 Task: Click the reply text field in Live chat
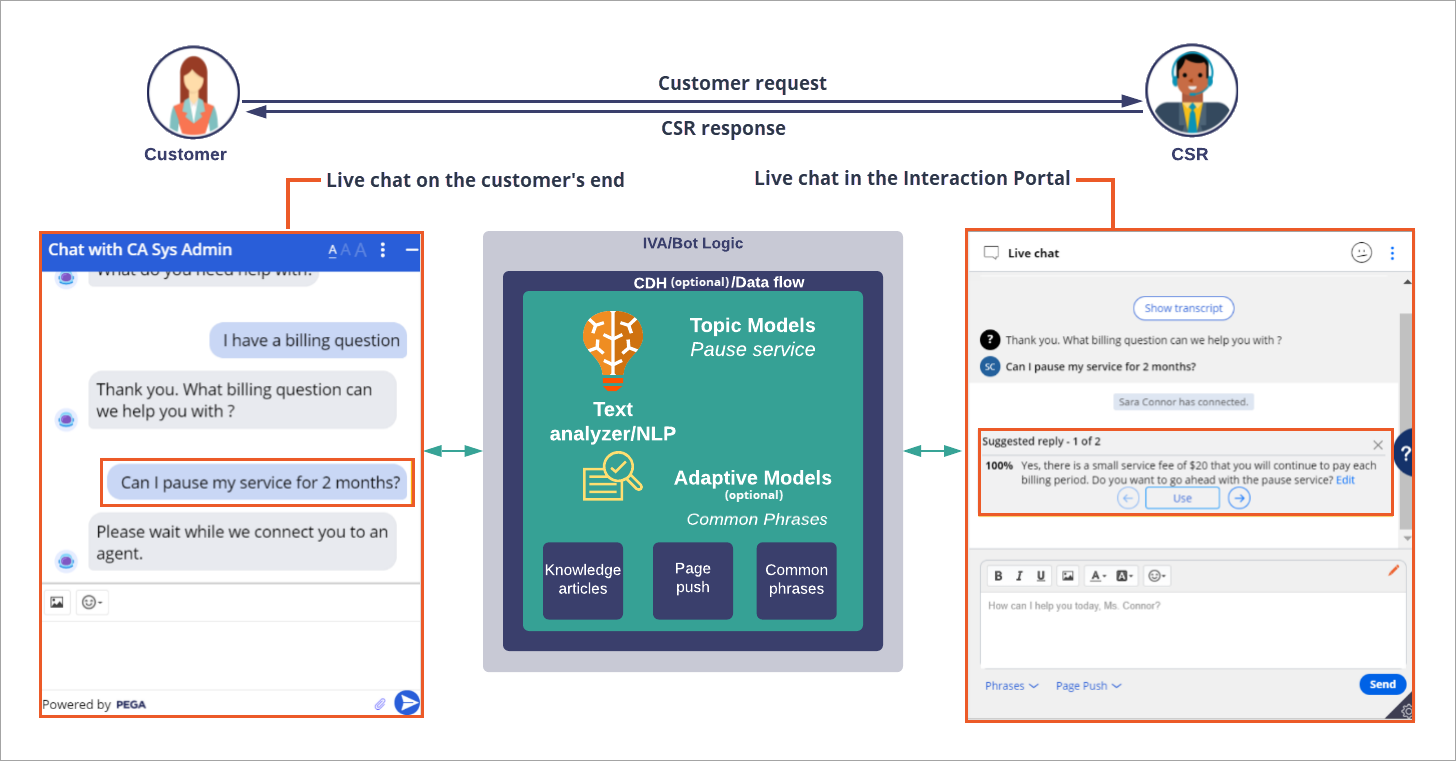point(1192,630)
